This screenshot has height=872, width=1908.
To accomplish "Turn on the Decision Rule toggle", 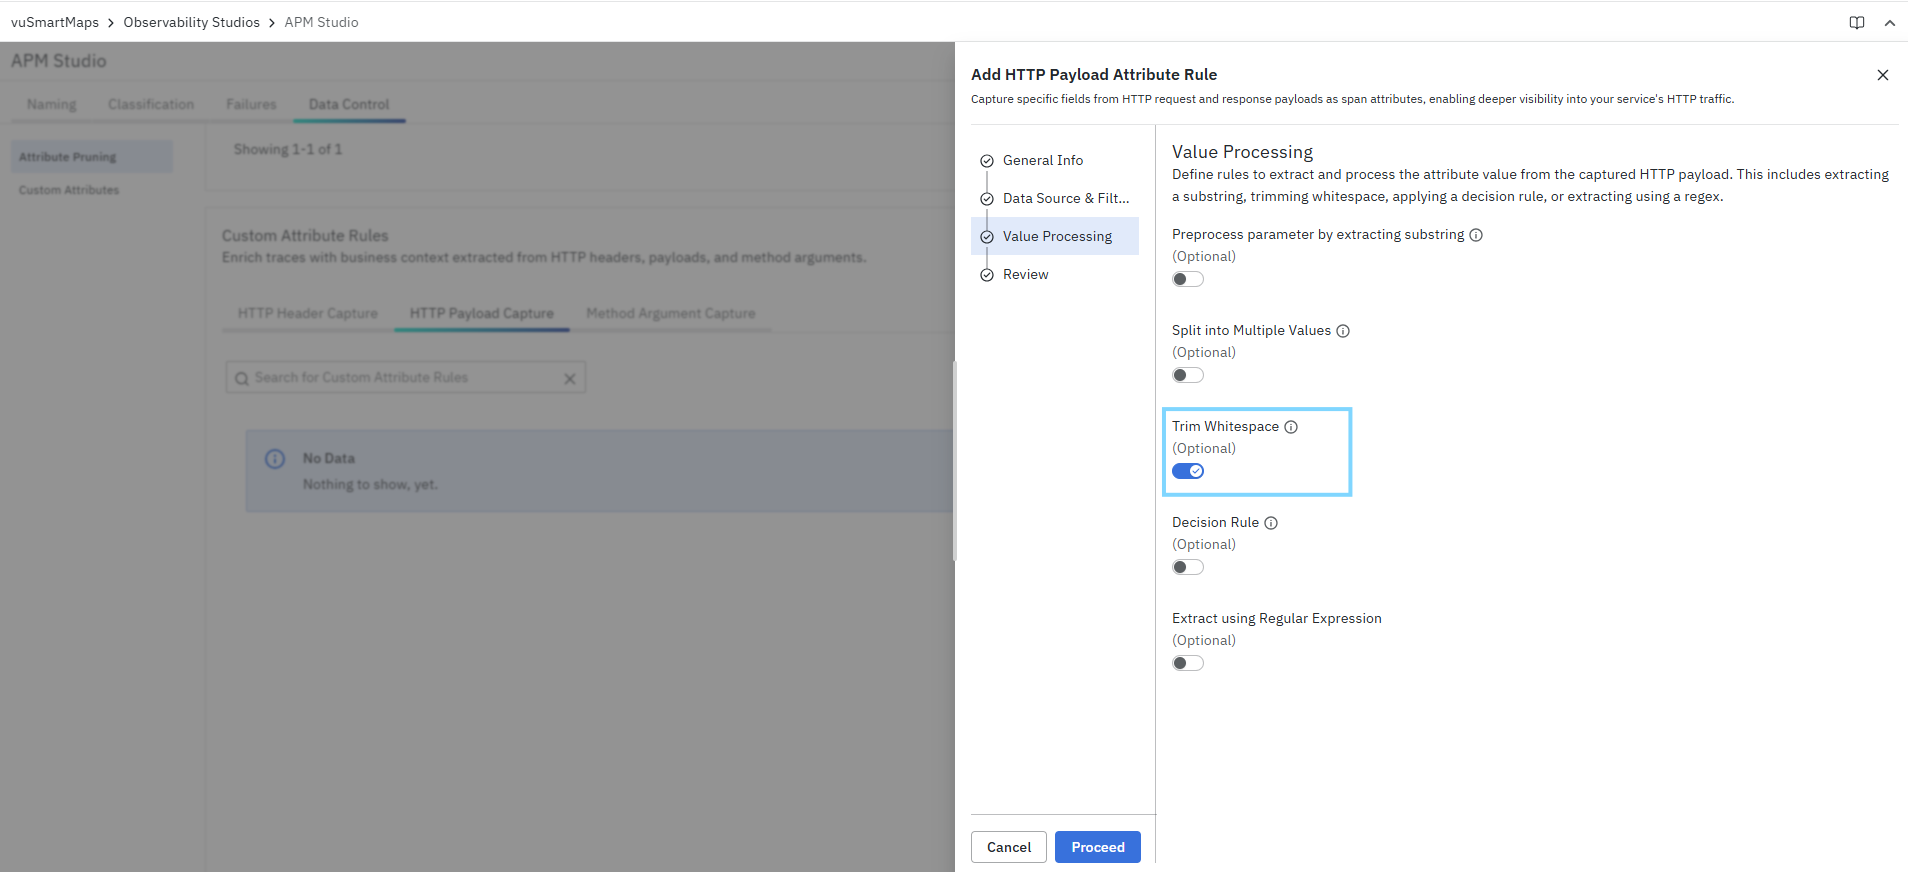I will (1188, 567).
